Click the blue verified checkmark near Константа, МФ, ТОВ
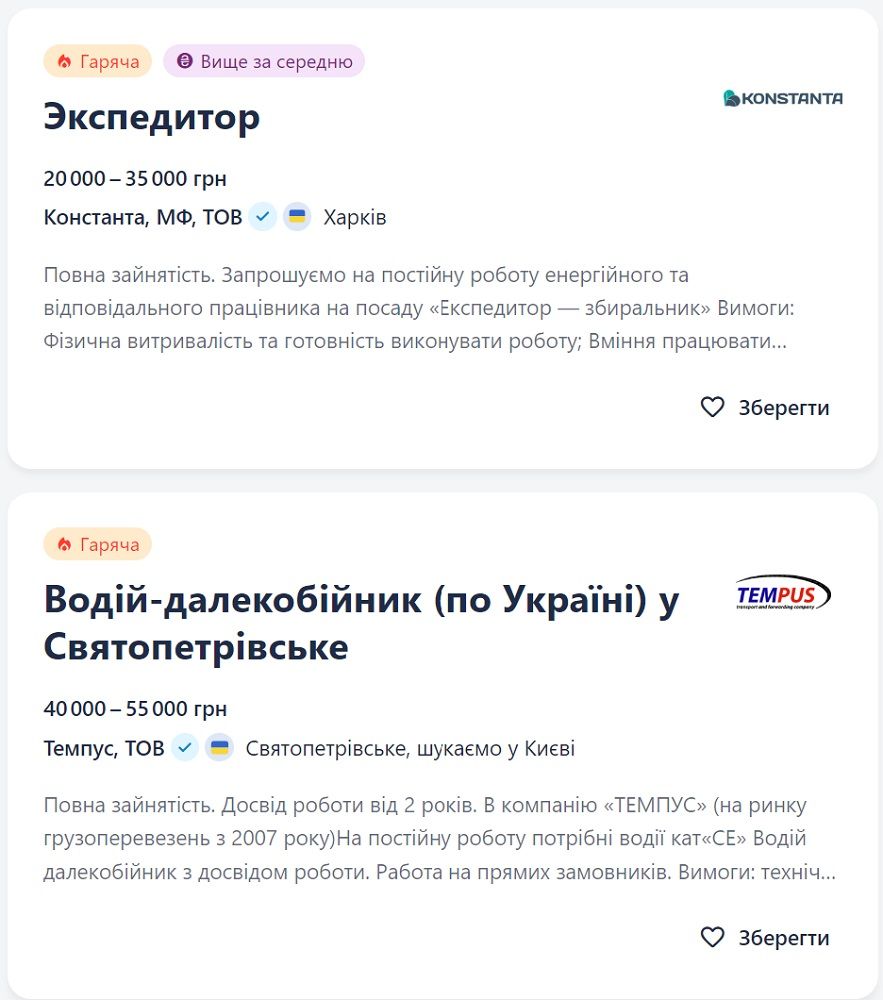 pyautogui.click(x=261, y=216)
